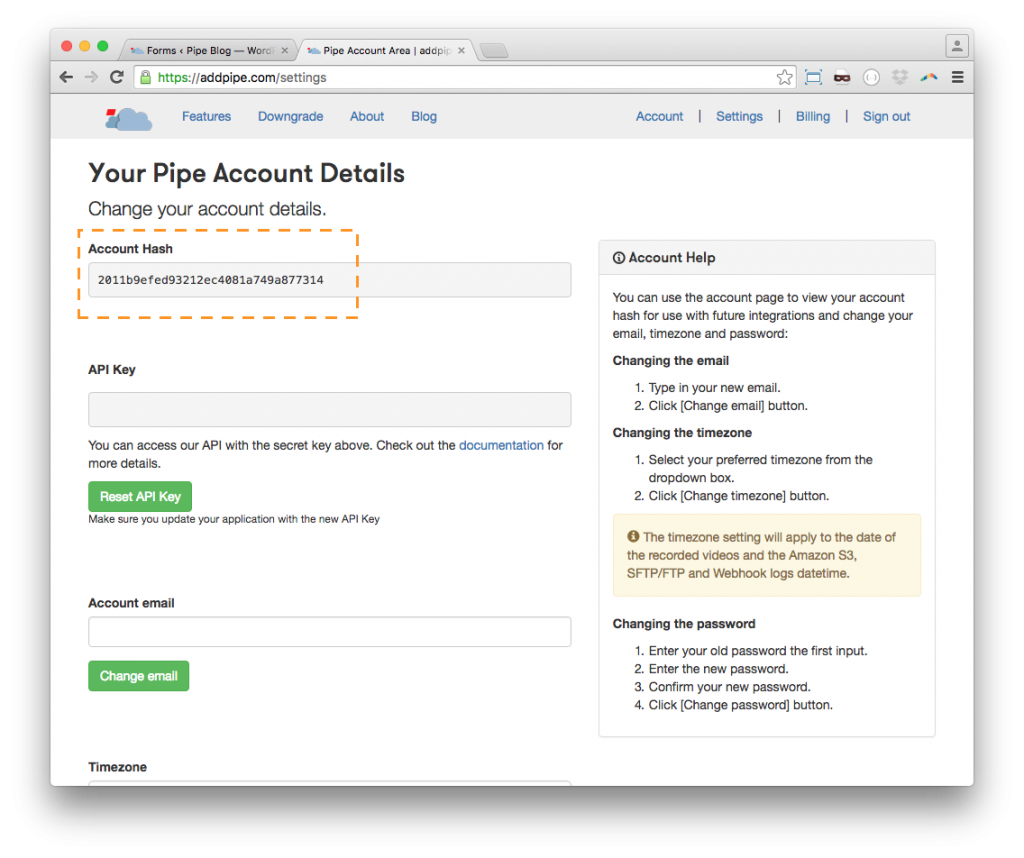Open the Features navigation link

[x=206, y=117]
